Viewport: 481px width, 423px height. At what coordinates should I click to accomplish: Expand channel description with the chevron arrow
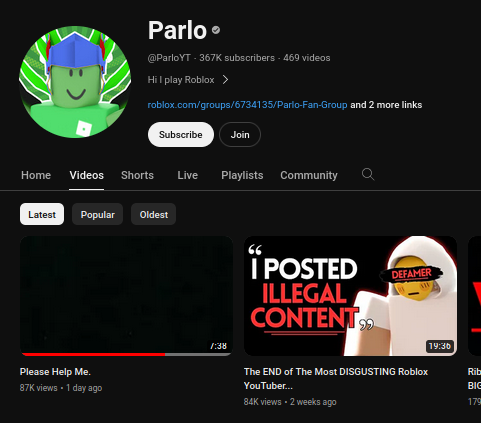pos(225,80)
